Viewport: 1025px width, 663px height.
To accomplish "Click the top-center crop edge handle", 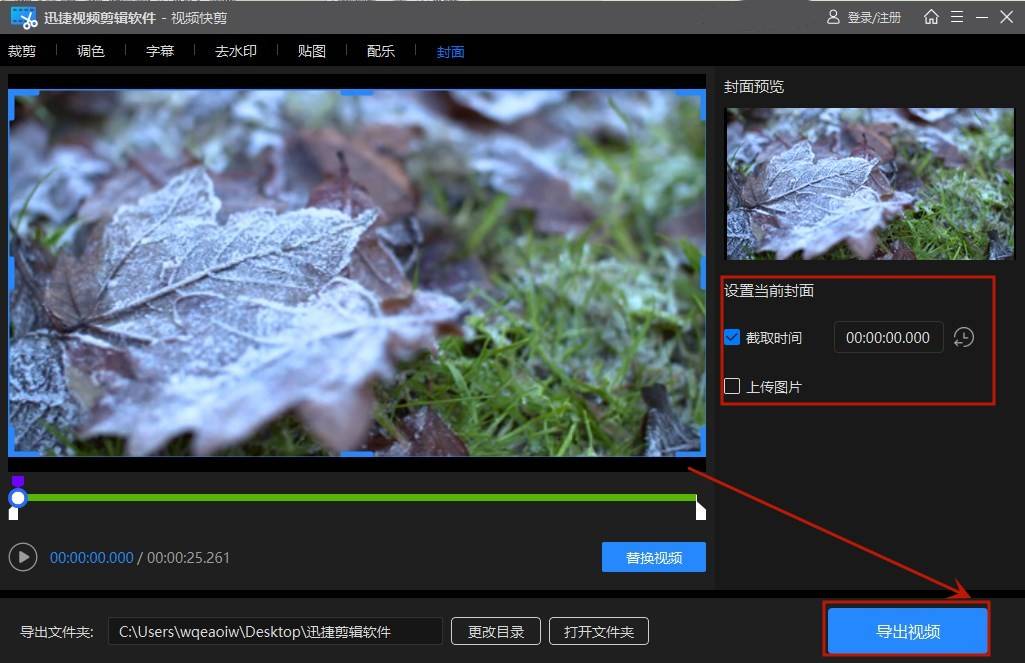I will (x=357, y=93).
